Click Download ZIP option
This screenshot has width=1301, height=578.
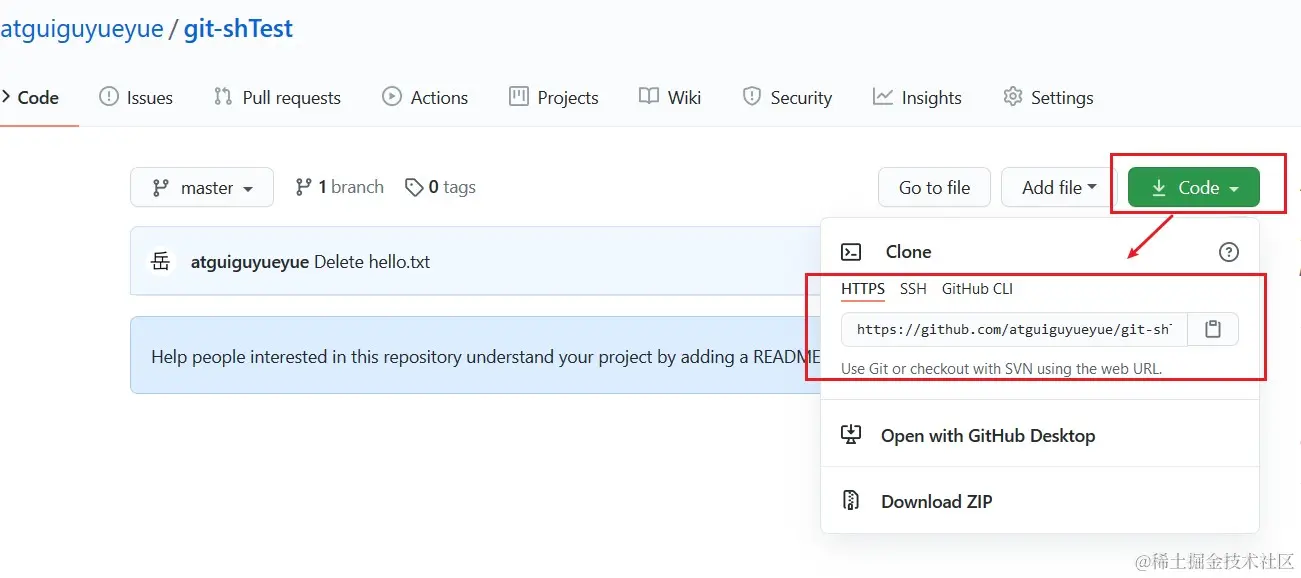pyautogui.click(x=1040, y=501)
